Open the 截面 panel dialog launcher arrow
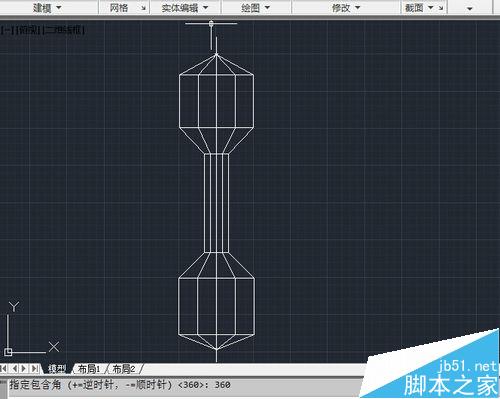 (x=441, y=8)
